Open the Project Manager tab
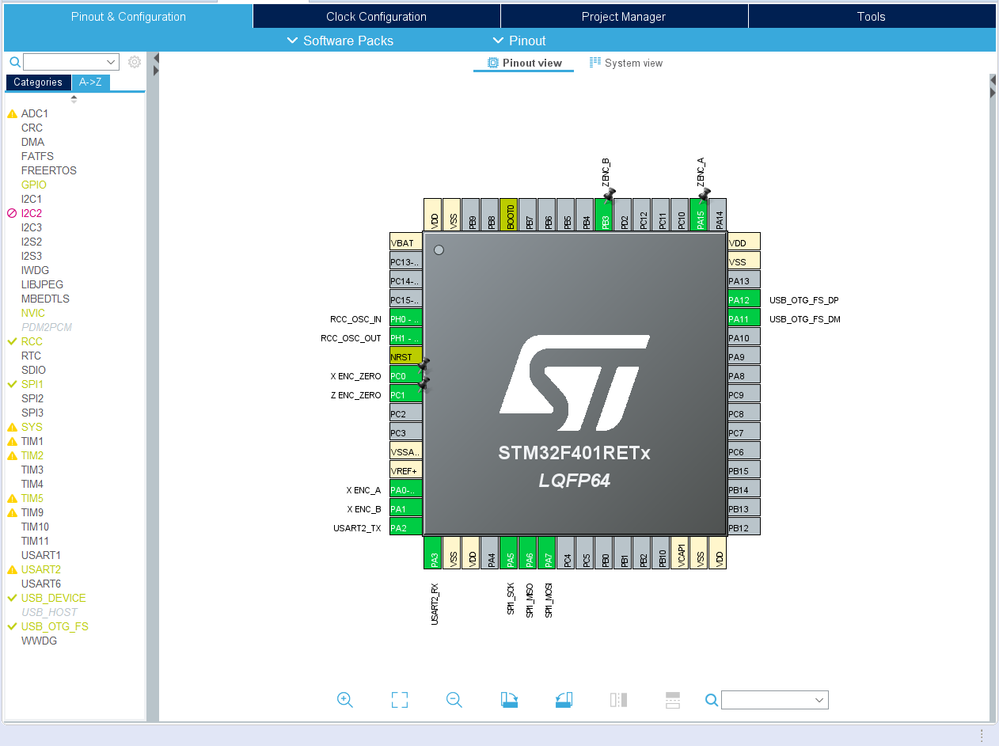 [x=624, y=17]
